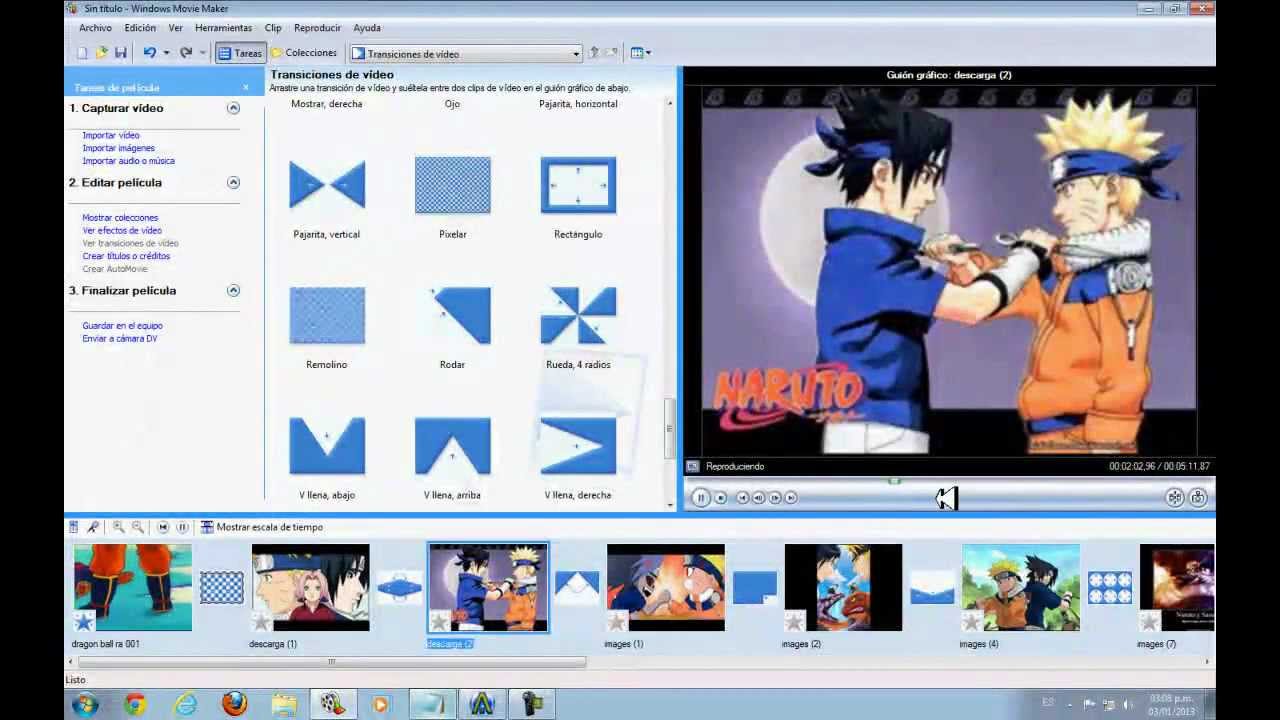Click the Take picture button in preview
This screenshot has width=1280, height=720.
point(1198,497)
